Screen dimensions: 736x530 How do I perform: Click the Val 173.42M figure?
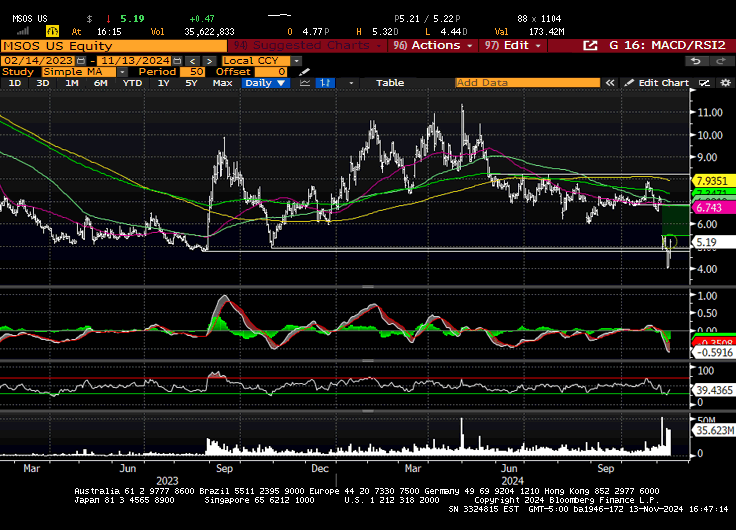pyautogui.click(x=546, y=32)
